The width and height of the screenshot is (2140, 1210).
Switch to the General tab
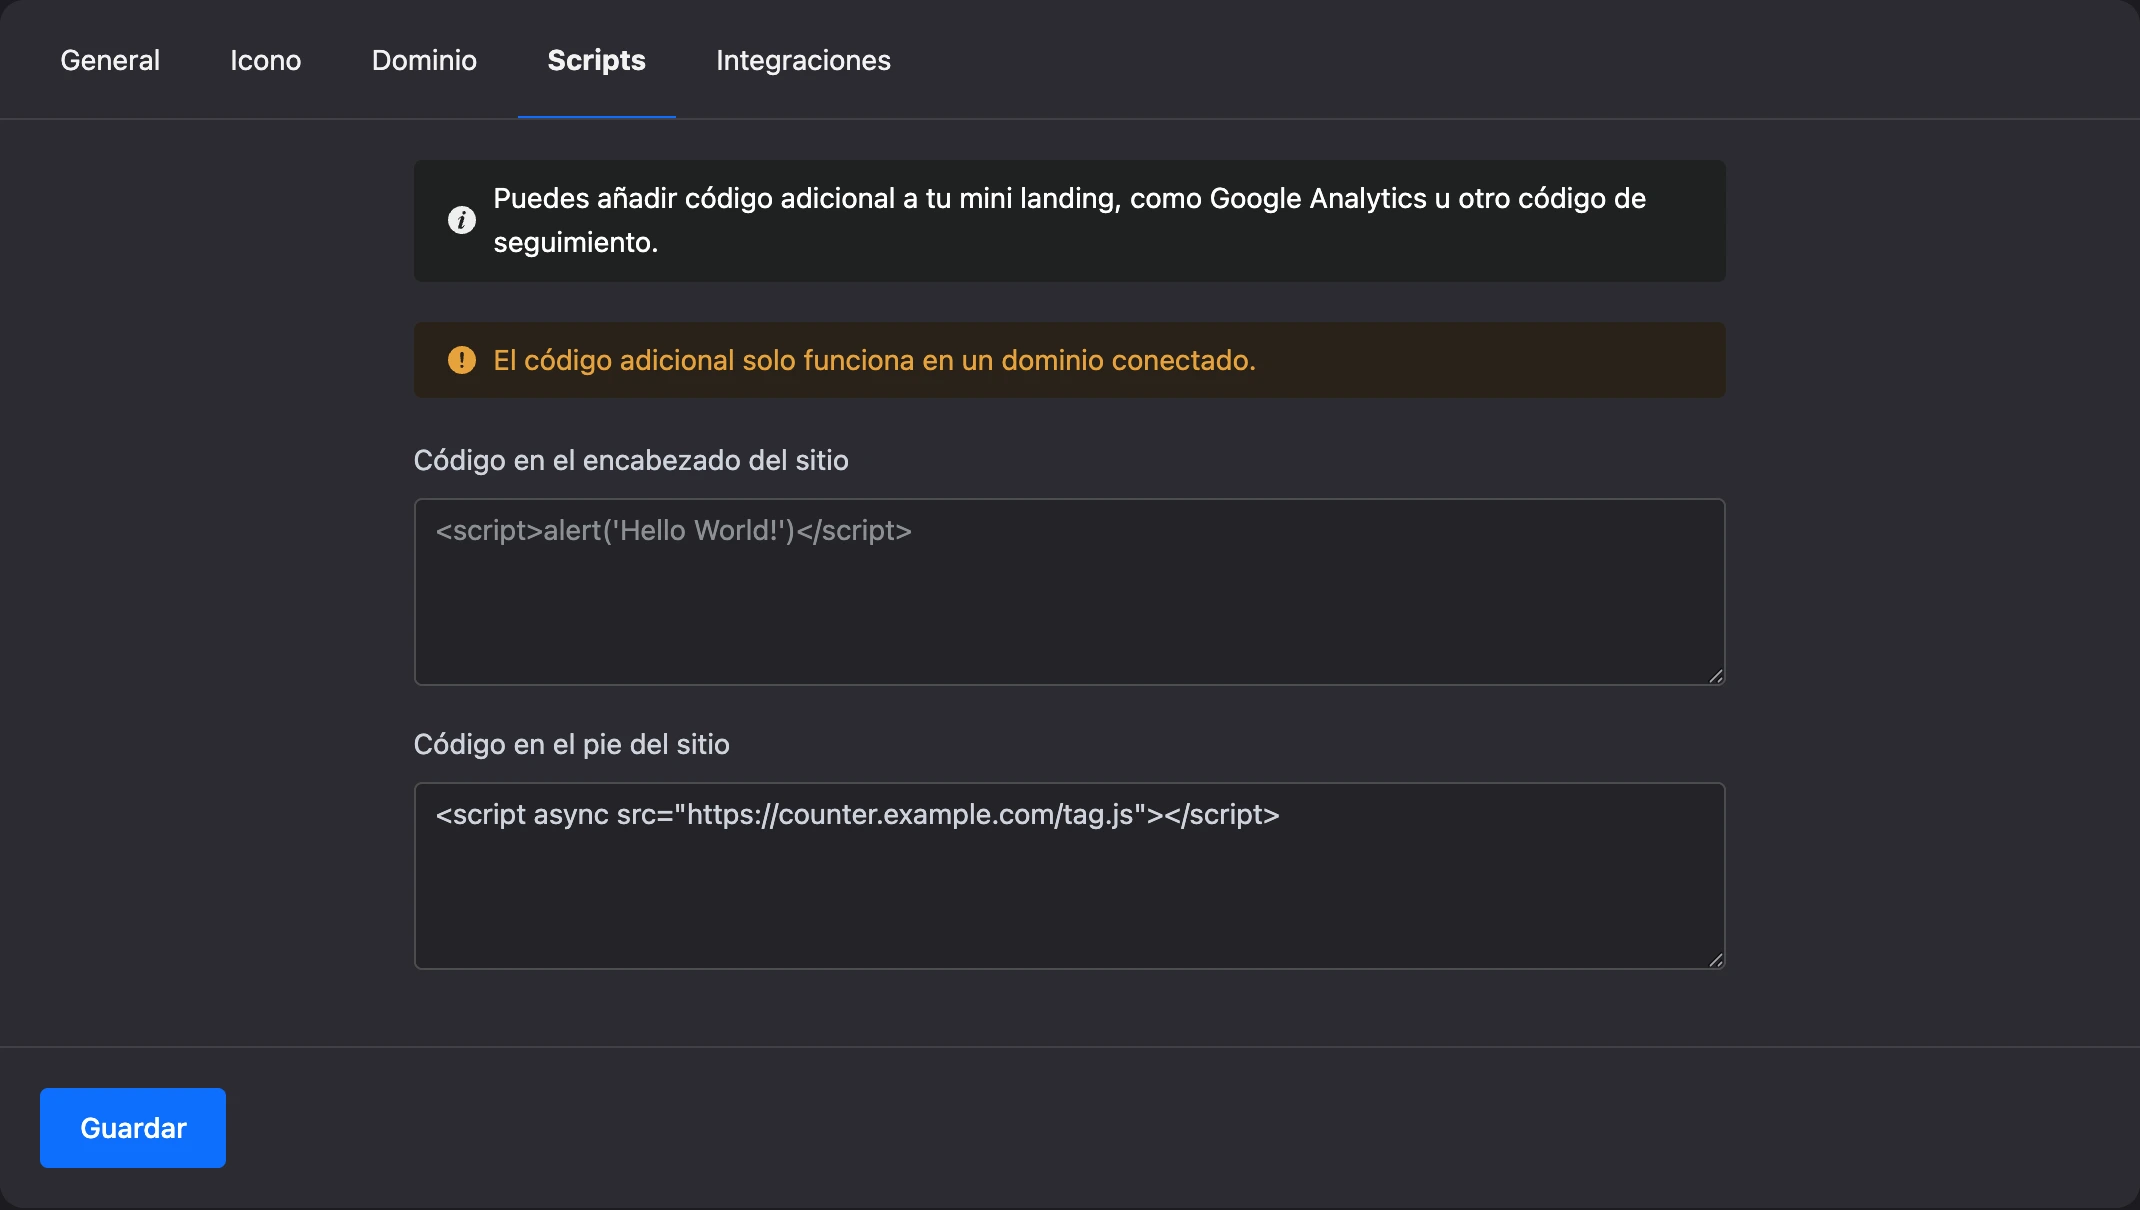click(x=110, y=60)
